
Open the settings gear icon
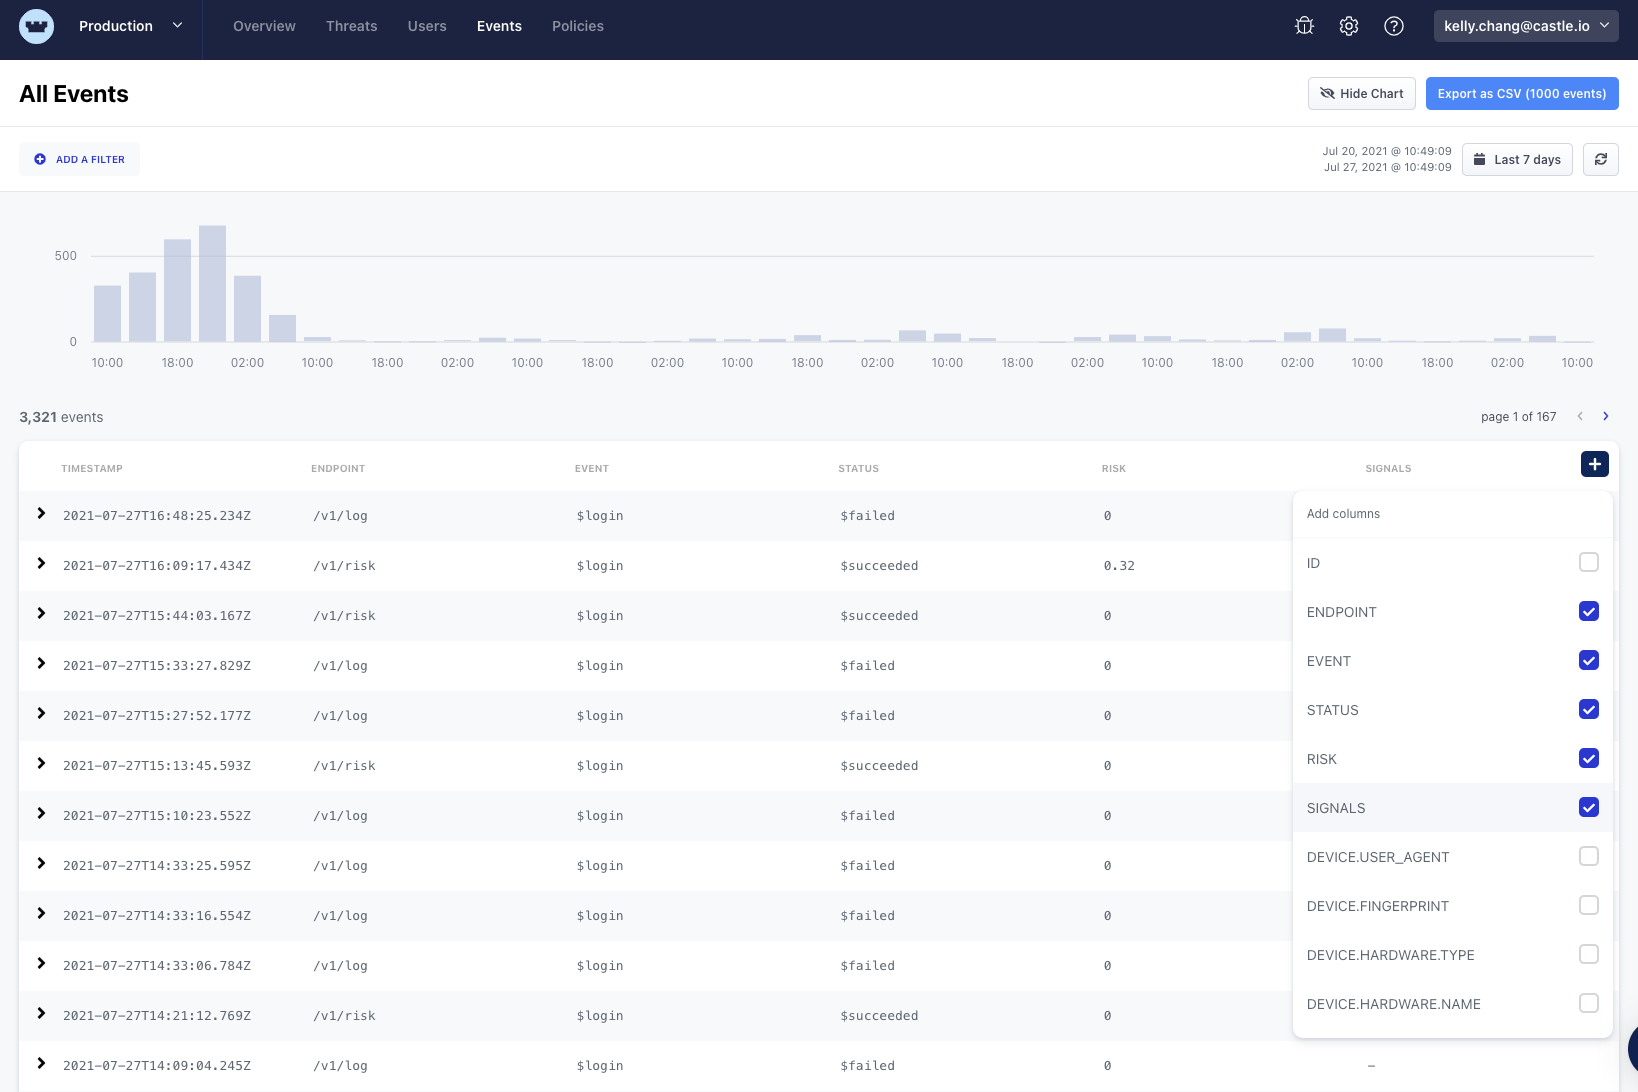(1349, 26)
